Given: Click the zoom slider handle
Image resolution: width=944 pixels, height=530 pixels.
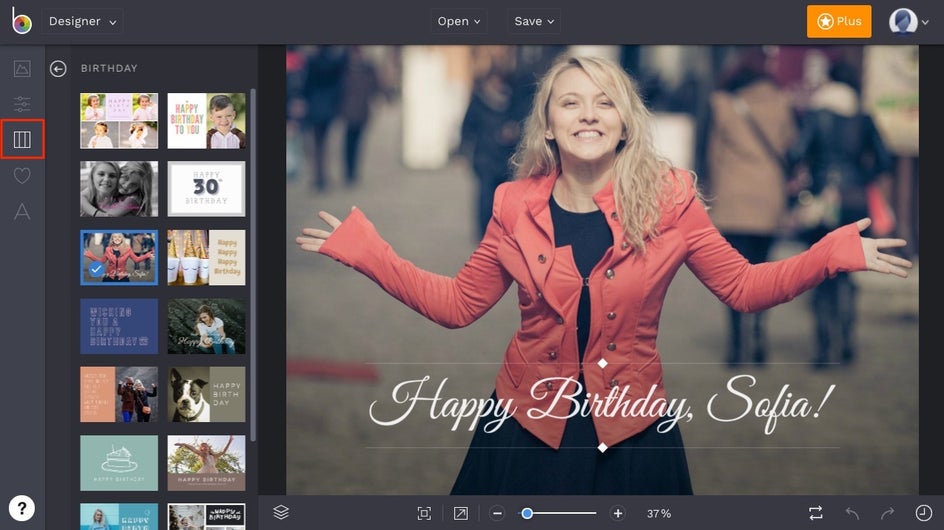Looking at the screenshot, I should tap(527, 513).
